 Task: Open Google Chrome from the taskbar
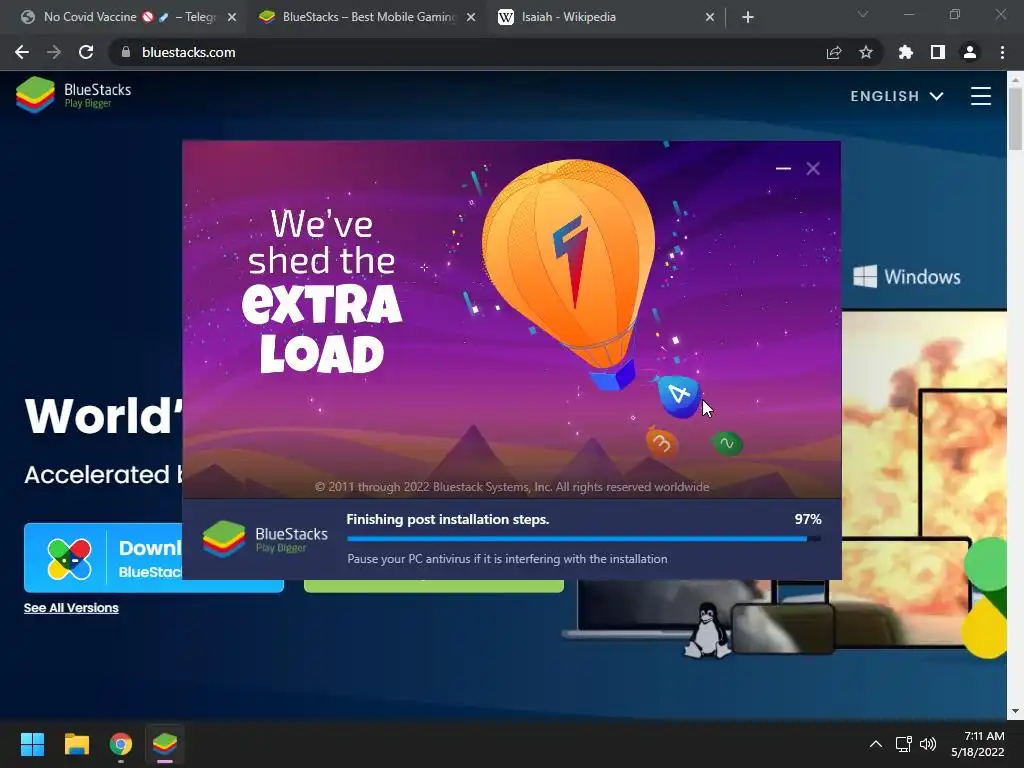pyautogui.click(x=121, y=744)
